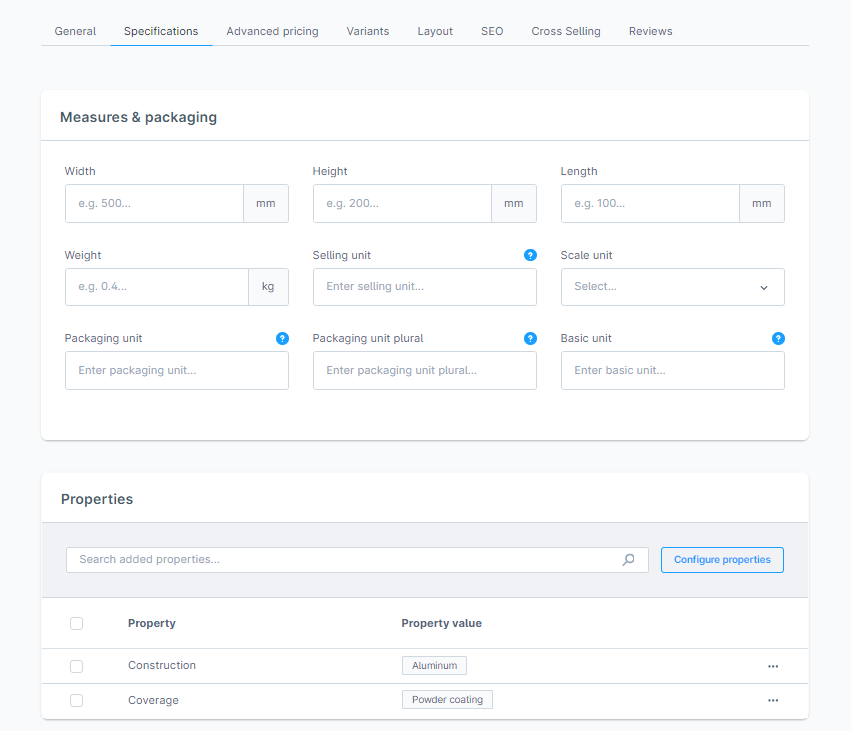Screen dimensions: 851x731
Task: Toggle select-all checkbox in properties header
Action: pos(77,624)
